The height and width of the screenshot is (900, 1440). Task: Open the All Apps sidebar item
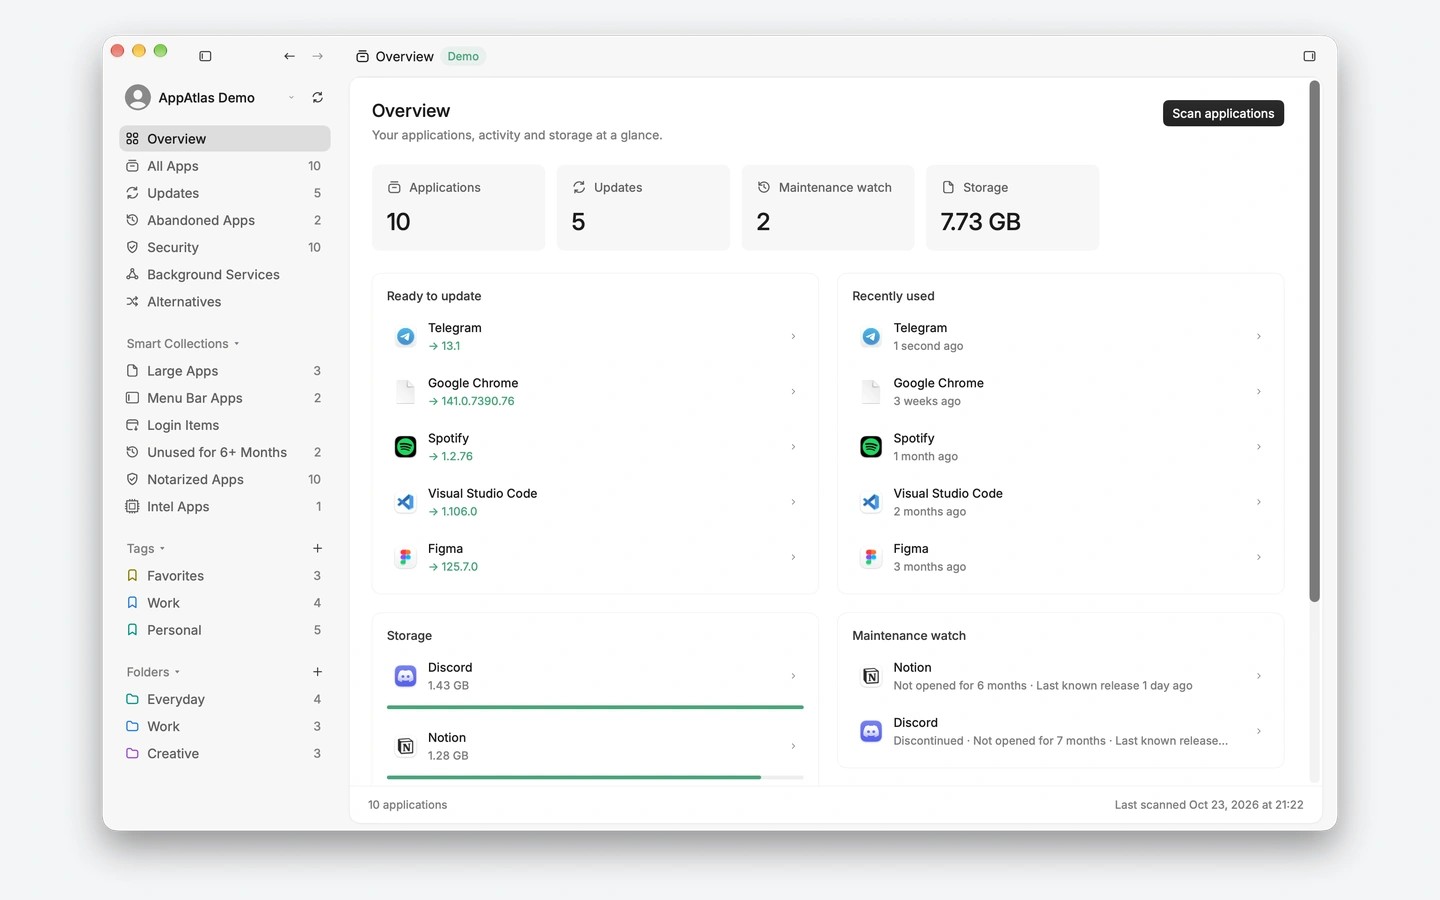[225, 166]
